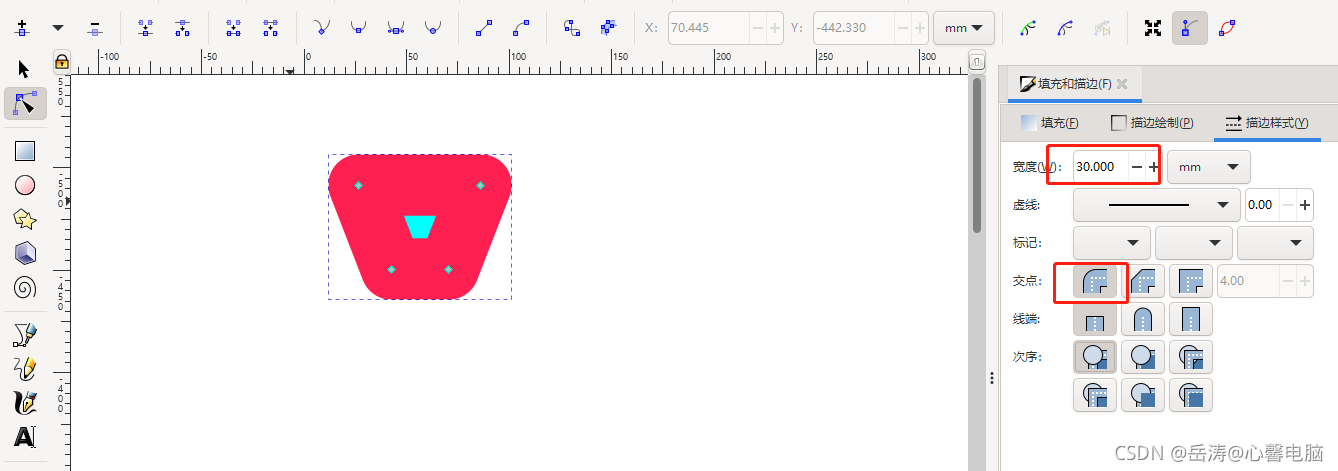Select fill, stroke, markers paint order
Screen dimensions: 1338x471
point(1094,356)
